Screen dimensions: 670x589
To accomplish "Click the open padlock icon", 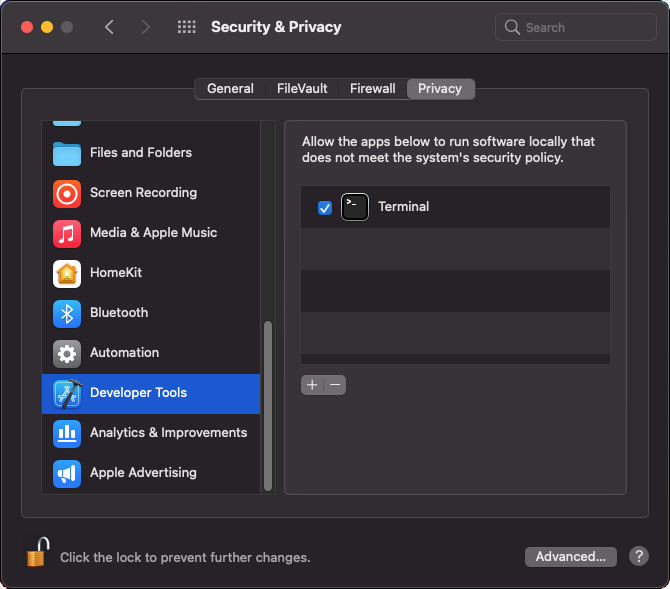I will pos(38,552).
